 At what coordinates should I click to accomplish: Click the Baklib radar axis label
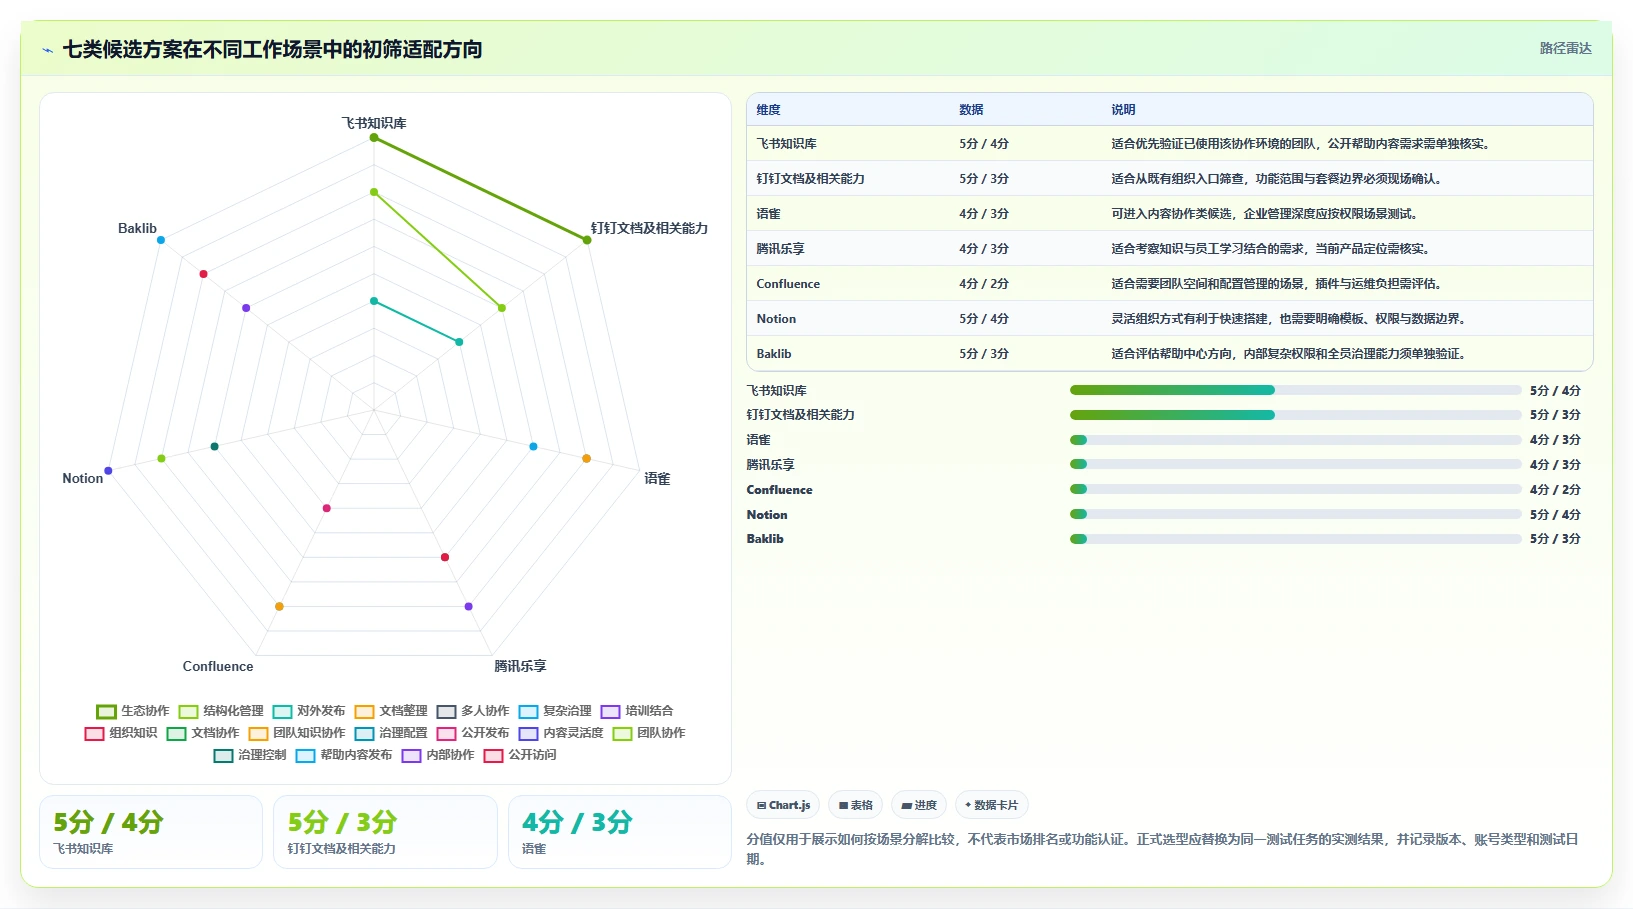[137, 228]
